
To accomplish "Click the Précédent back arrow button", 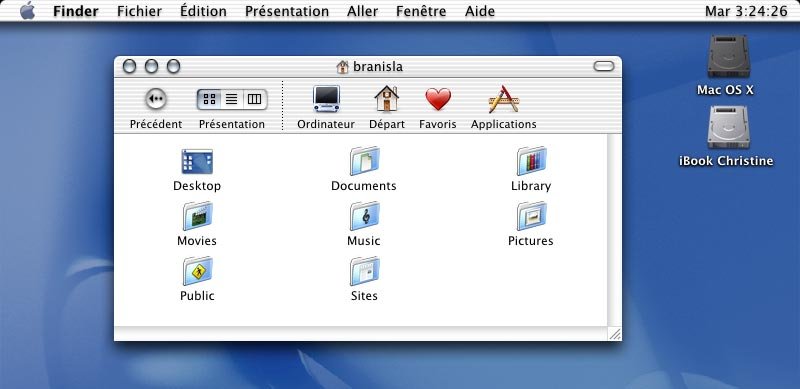I will (156, 99).
